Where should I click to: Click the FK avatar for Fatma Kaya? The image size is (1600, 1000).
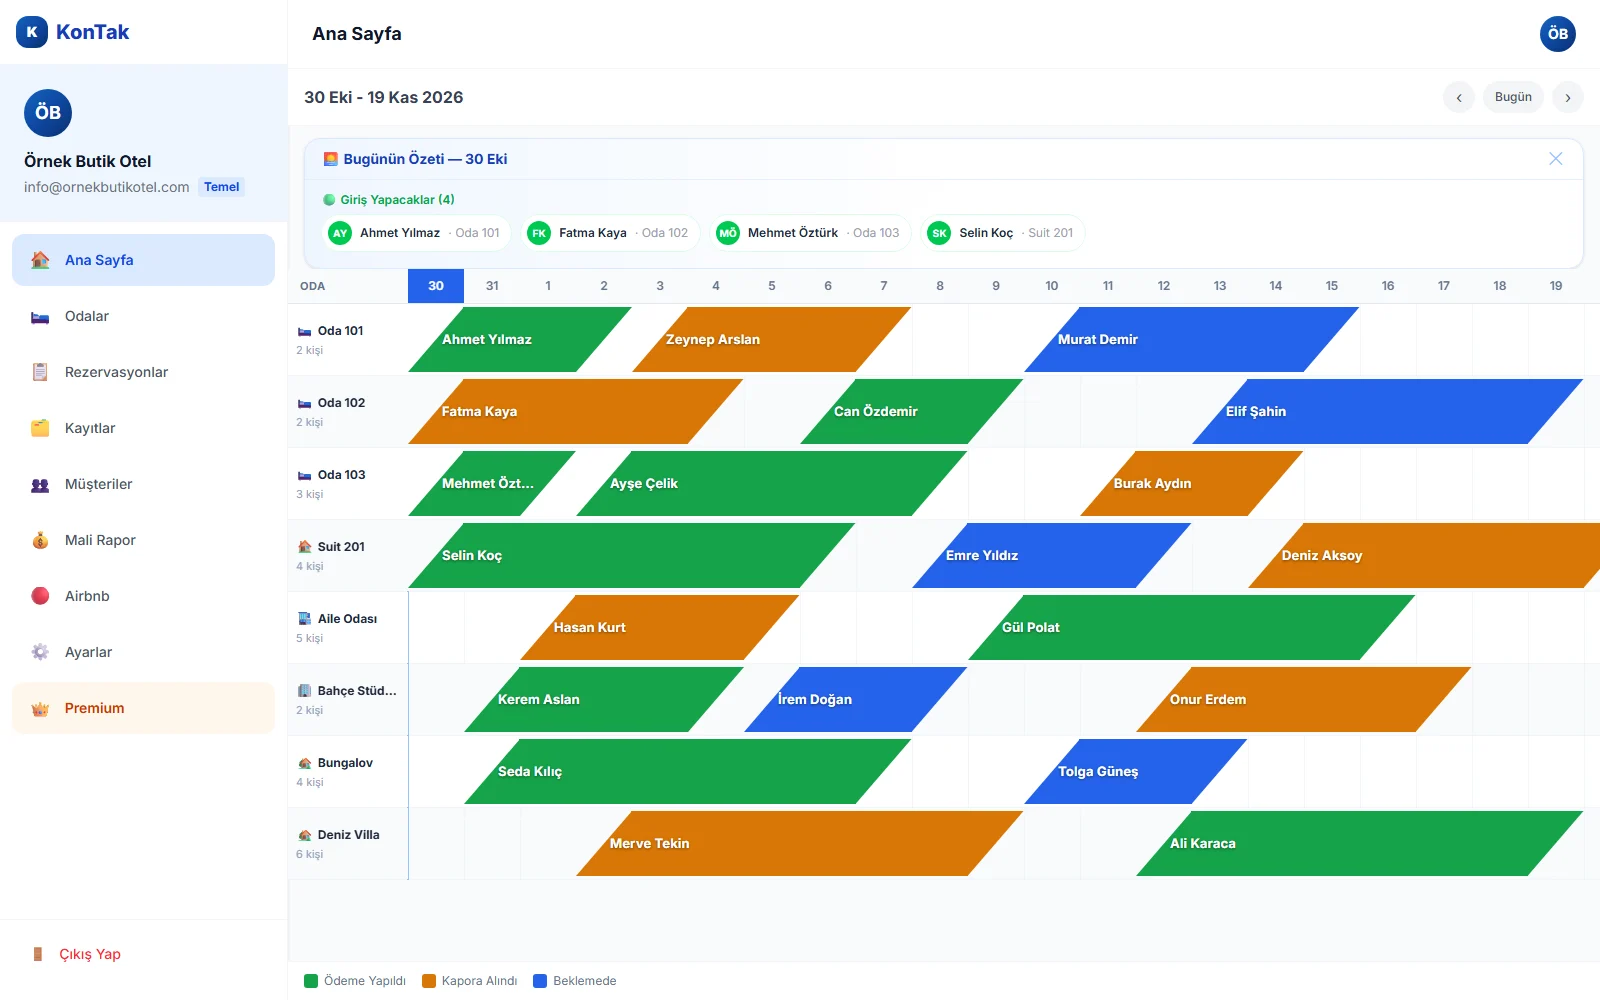click(x=539, y=233)
